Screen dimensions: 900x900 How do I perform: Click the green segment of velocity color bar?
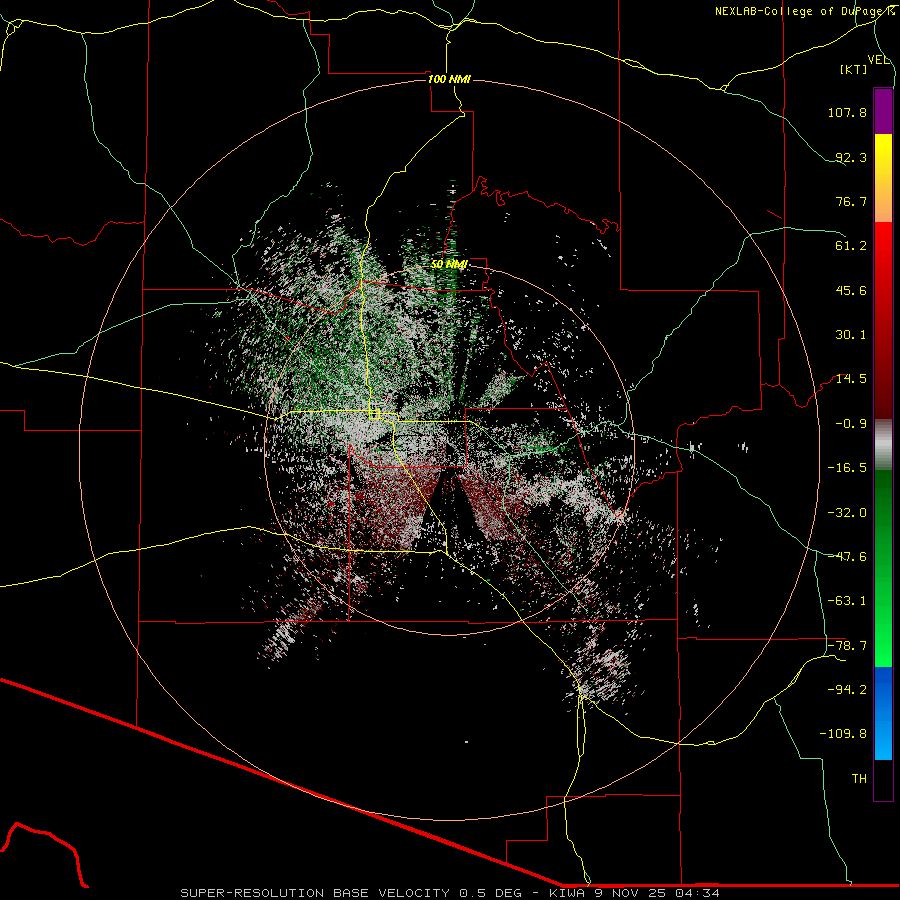pyautogui.click(x=883, y=568)
